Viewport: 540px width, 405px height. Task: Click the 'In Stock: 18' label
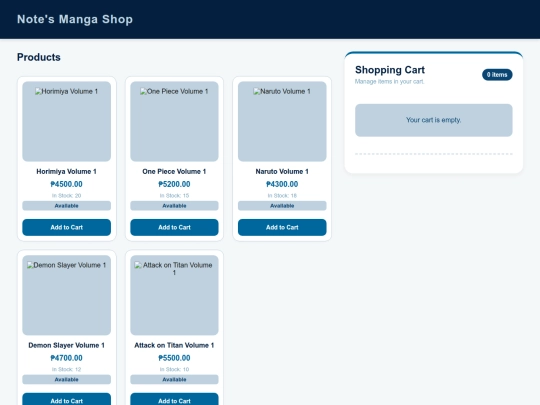click(x=282, y=196)
